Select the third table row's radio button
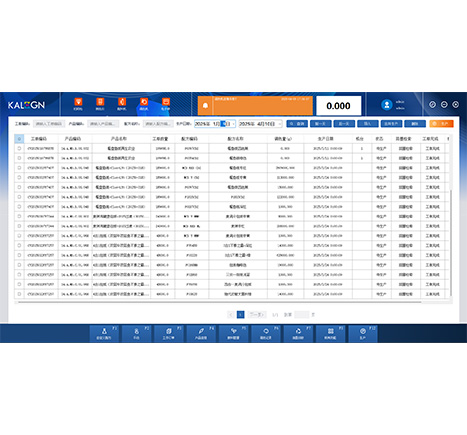The image size is (467, 435). [x=19, y=168]
